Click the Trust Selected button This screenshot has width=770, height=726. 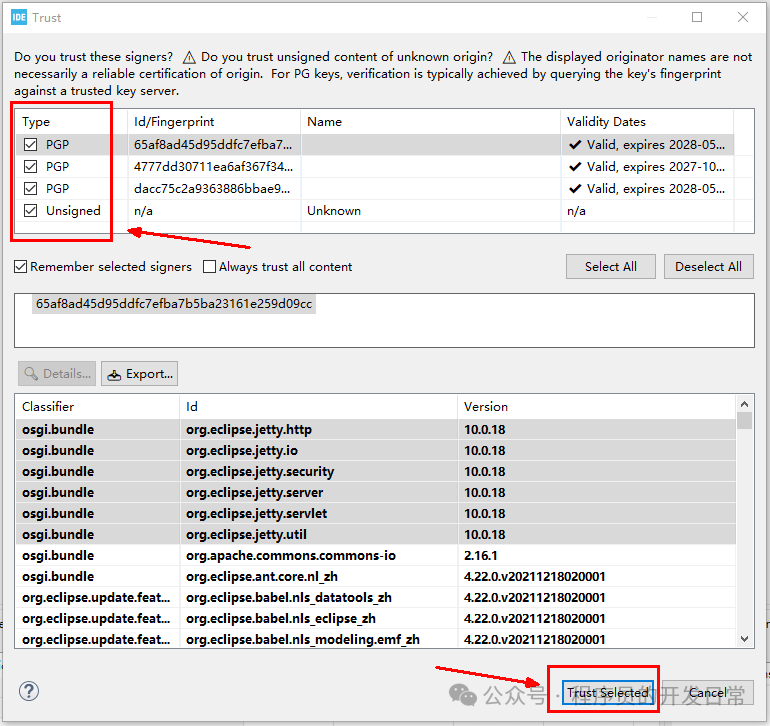tap(607, 693)
